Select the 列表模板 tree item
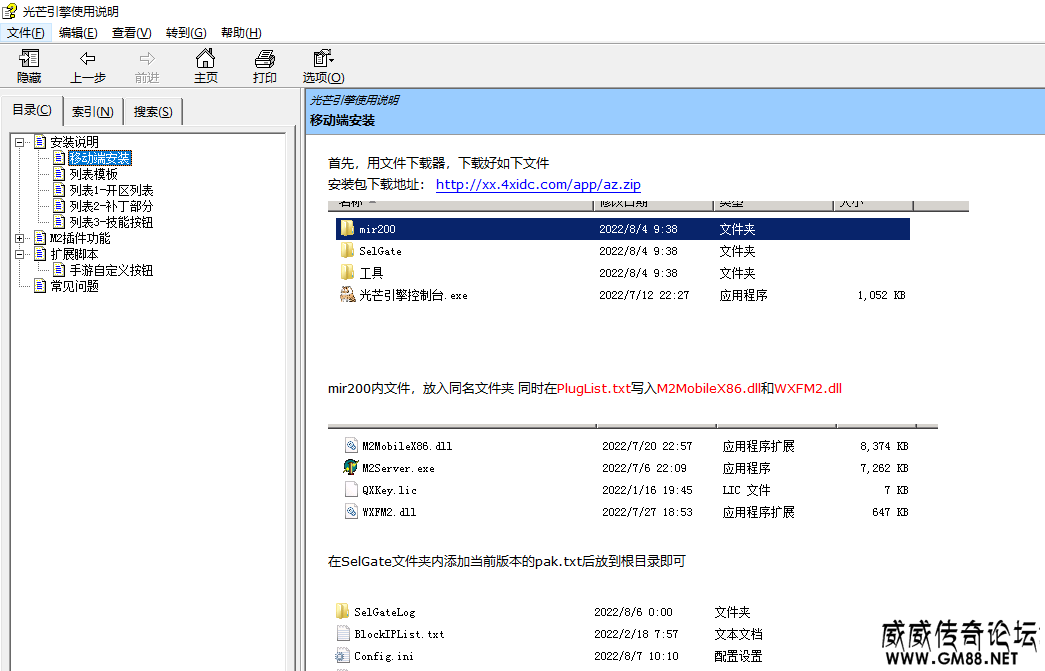Viewport: 1045px width, 671px height. point(93,174)
